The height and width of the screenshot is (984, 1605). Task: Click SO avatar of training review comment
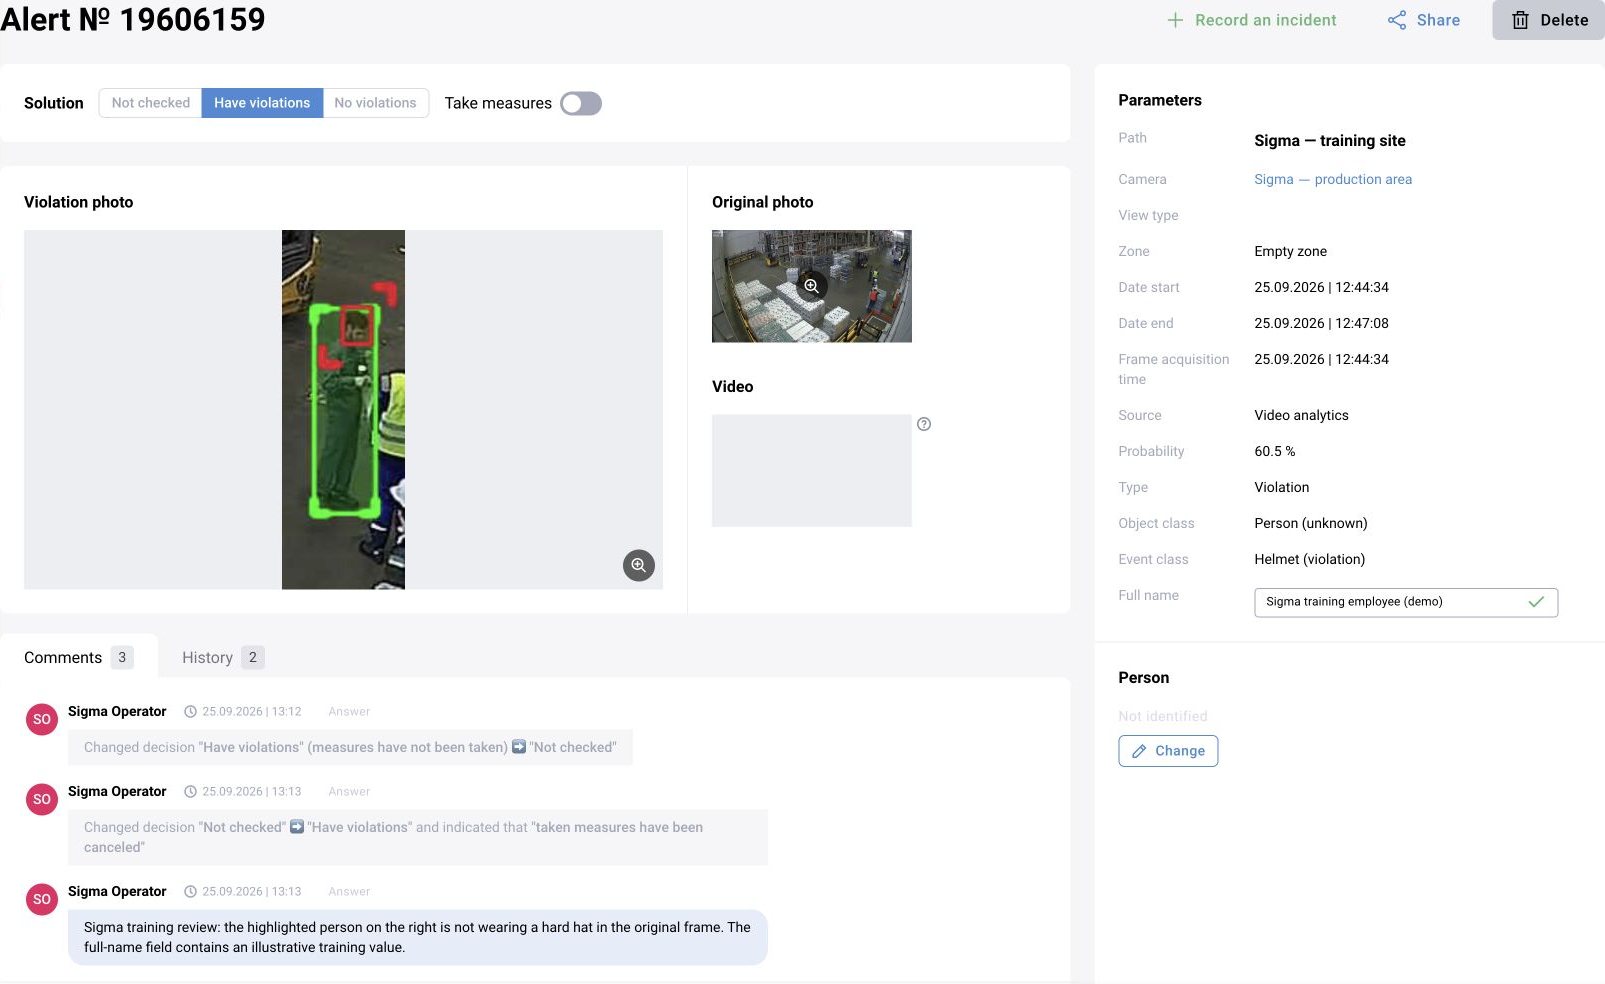(42, 899)
